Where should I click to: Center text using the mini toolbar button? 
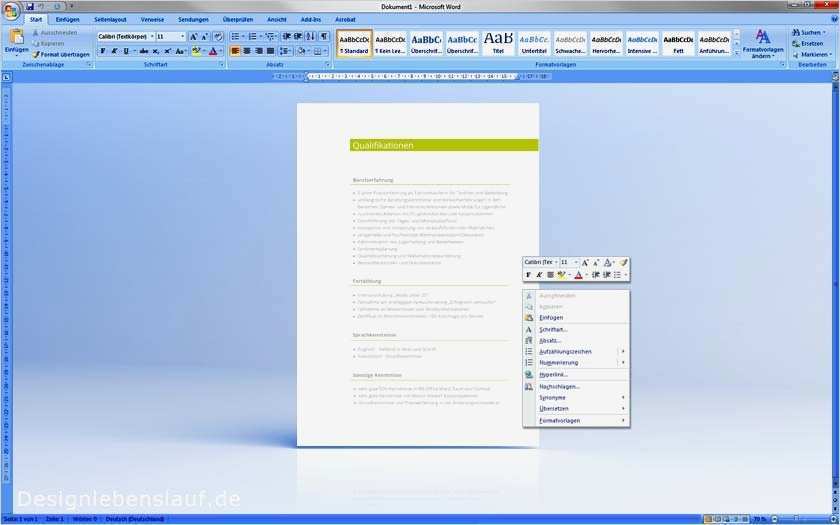[550, 275]
